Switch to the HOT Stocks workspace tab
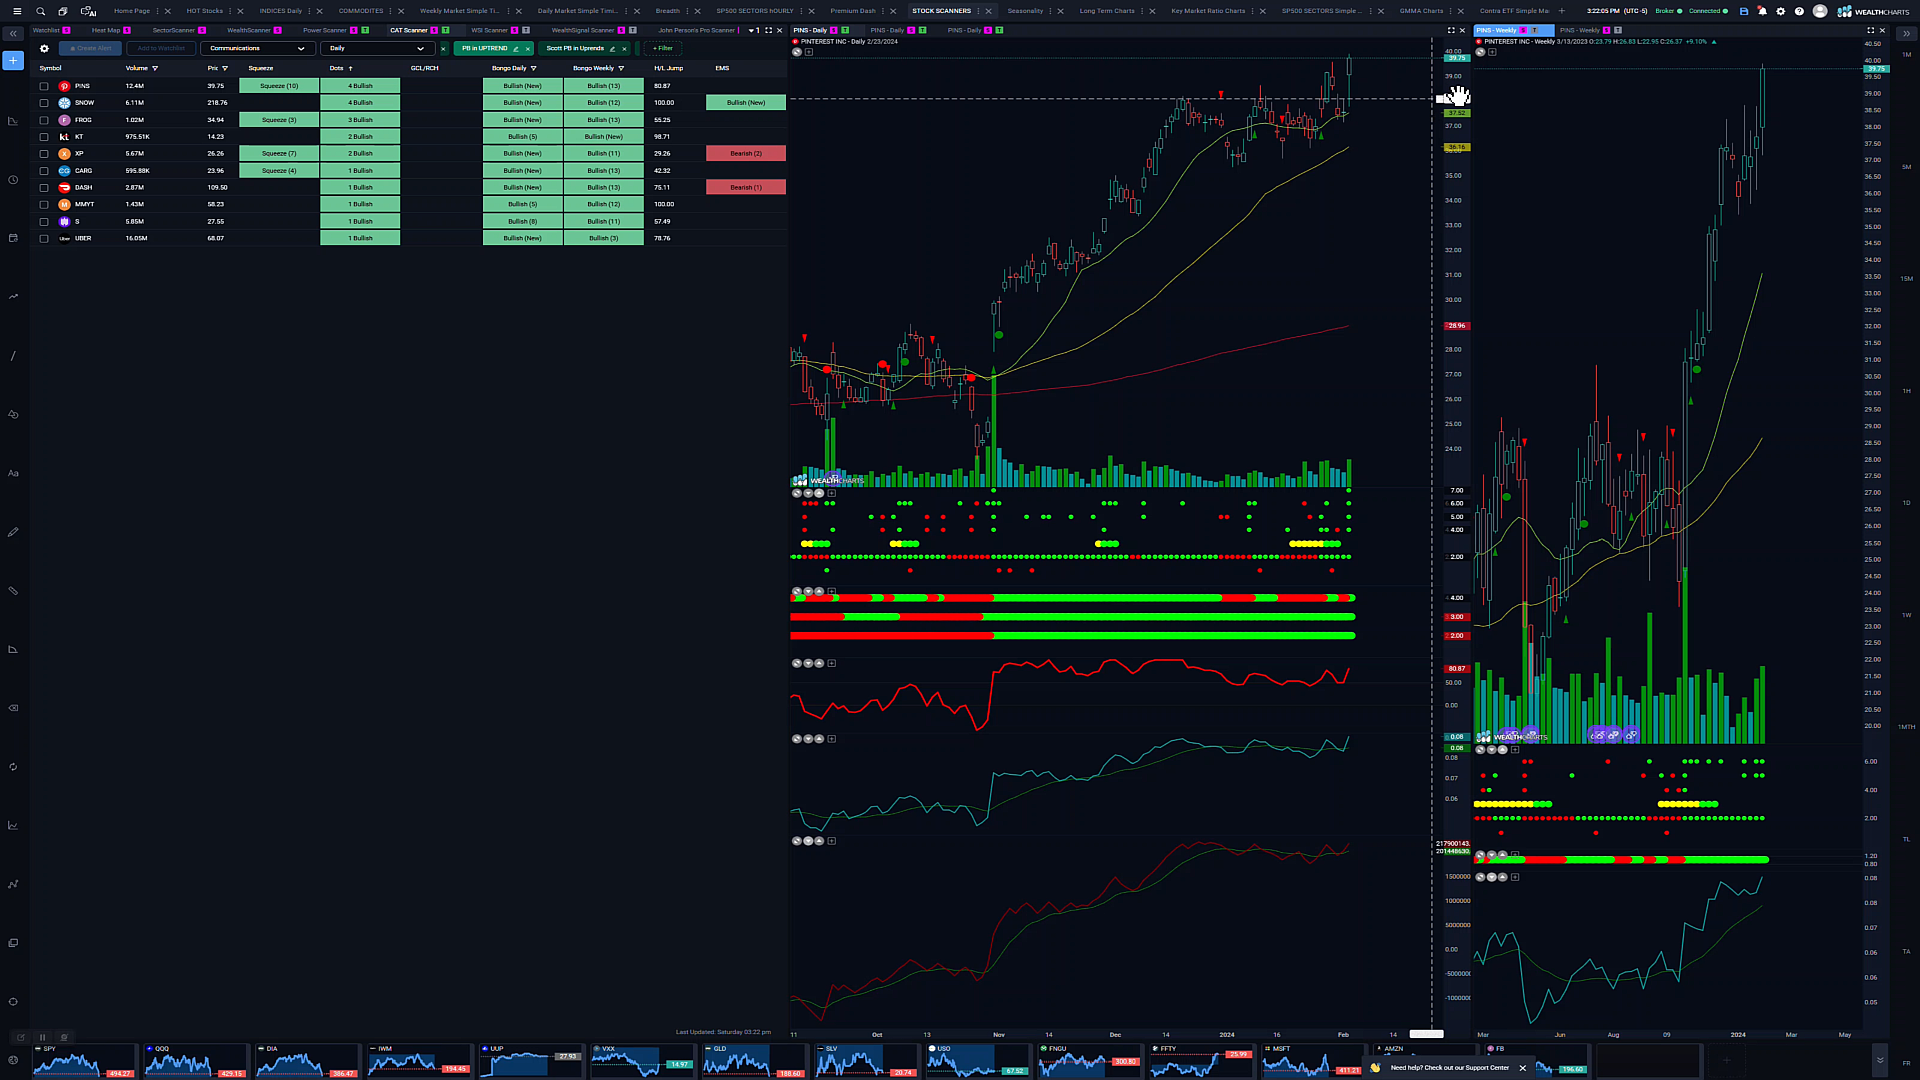Image resolution: width=1920 pixels, height=1080 pixels. (x=205, y=11)
